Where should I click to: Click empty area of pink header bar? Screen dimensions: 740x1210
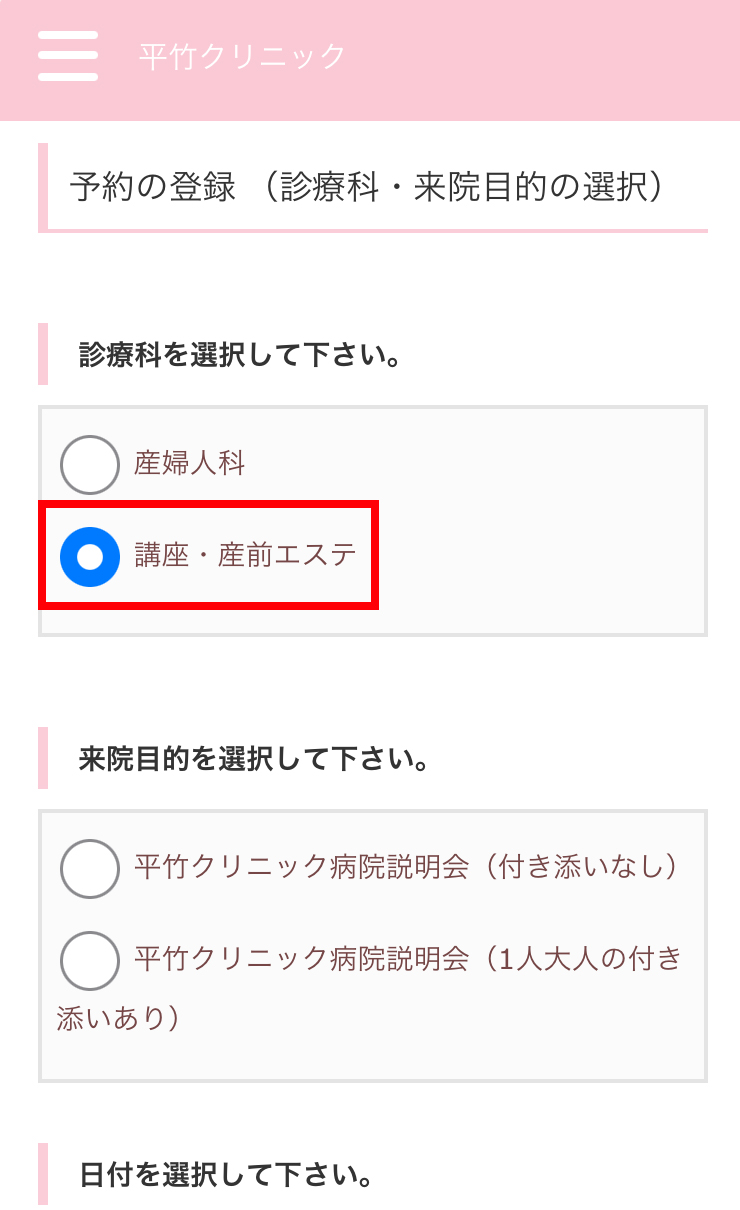(x=550, y=58)
